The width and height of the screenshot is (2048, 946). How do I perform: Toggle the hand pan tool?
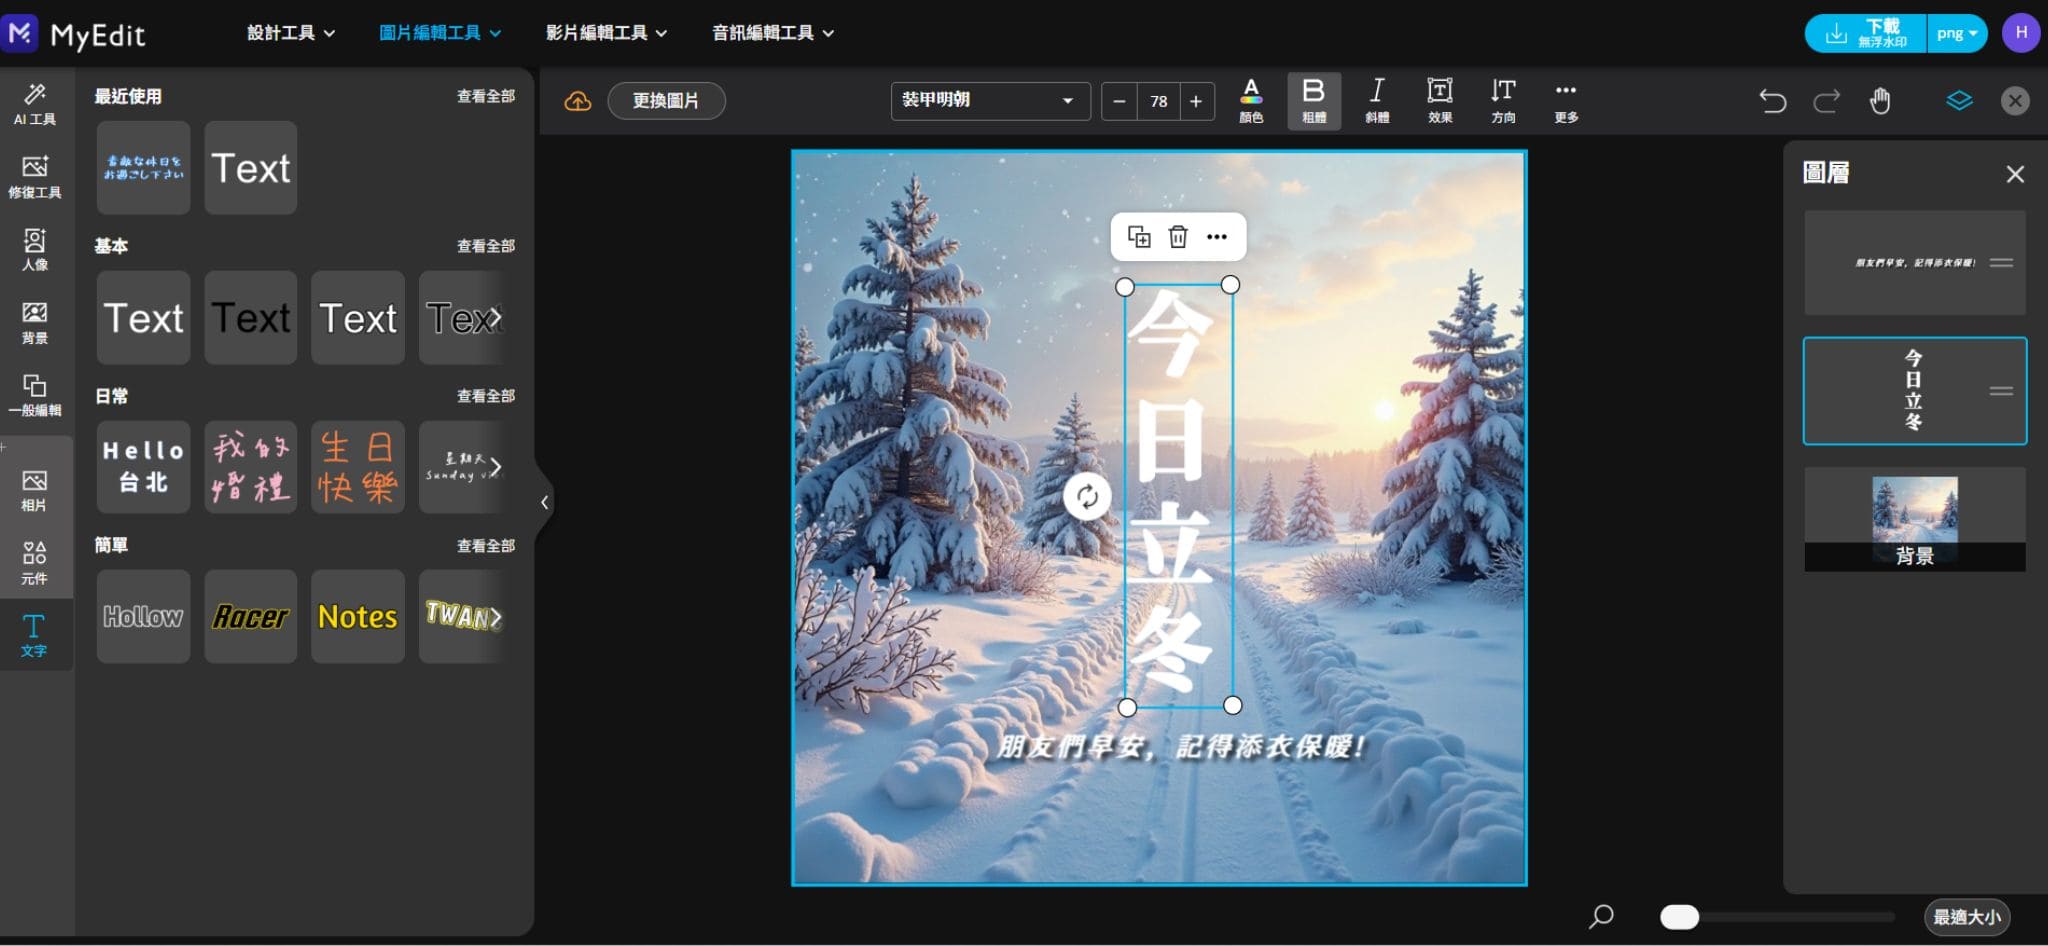(x=1879, y=100)
